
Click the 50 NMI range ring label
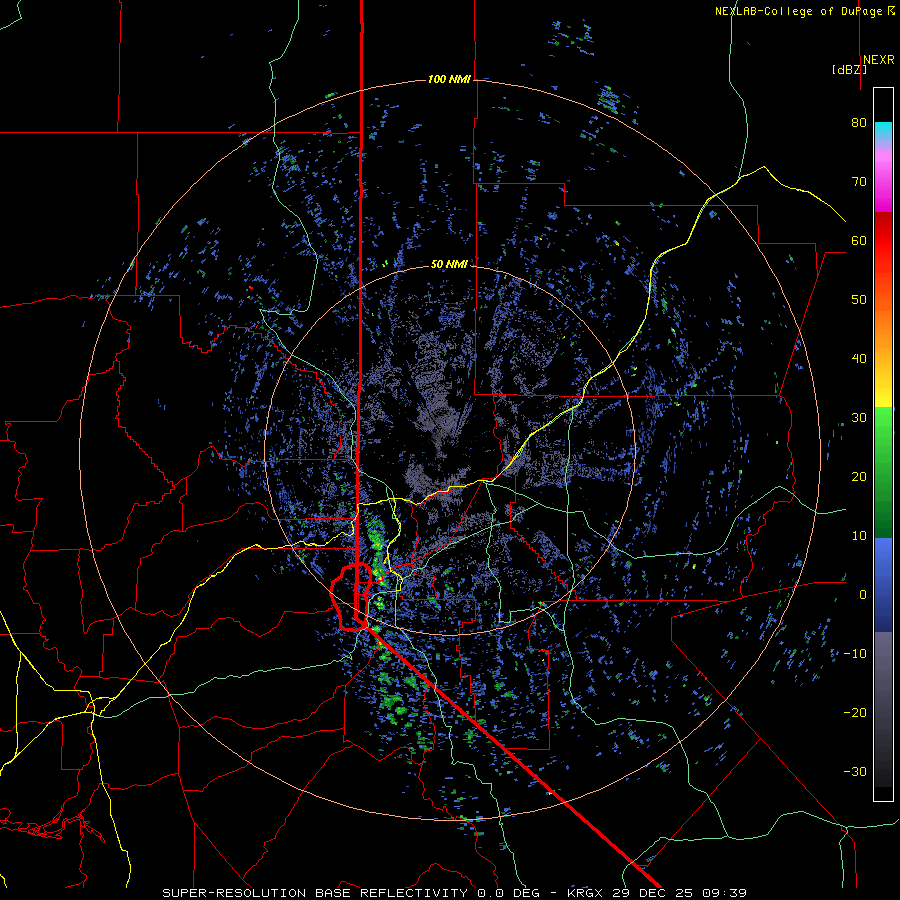(449, 264)
